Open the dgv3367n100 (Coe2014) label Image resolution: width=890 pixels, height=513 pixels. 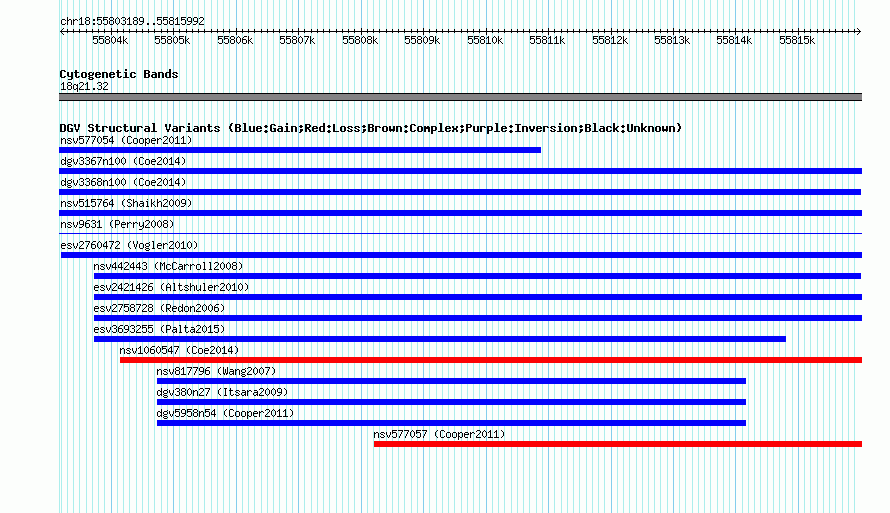pyautogui.click(x=123, y=161)
